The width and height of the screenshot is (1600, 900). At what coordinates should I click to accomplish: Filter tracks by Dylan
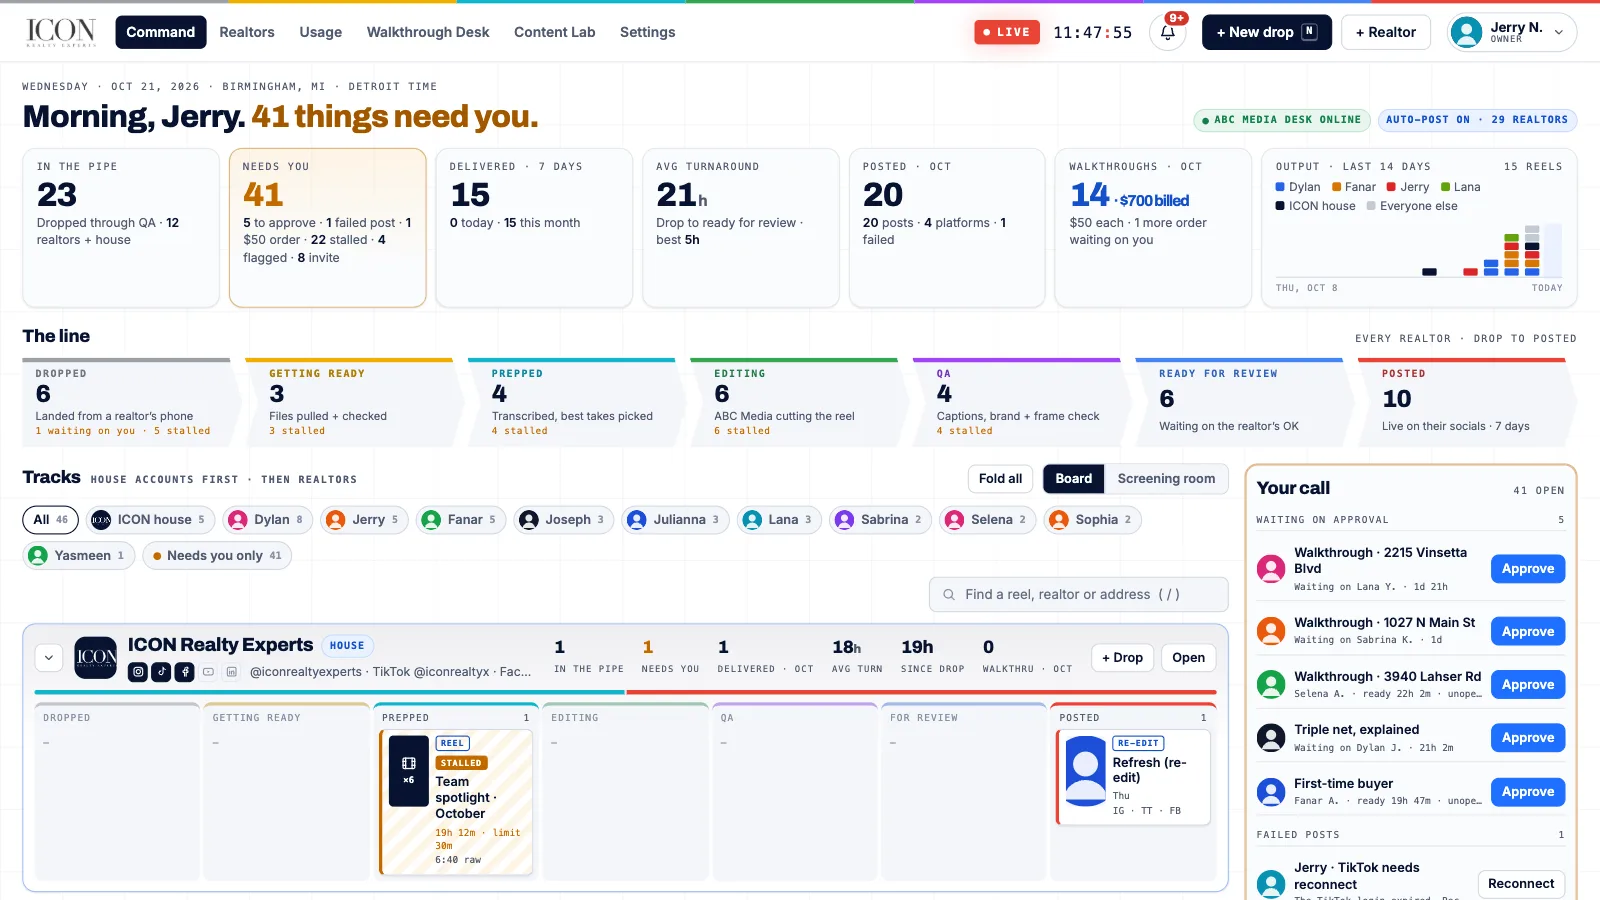267,520
